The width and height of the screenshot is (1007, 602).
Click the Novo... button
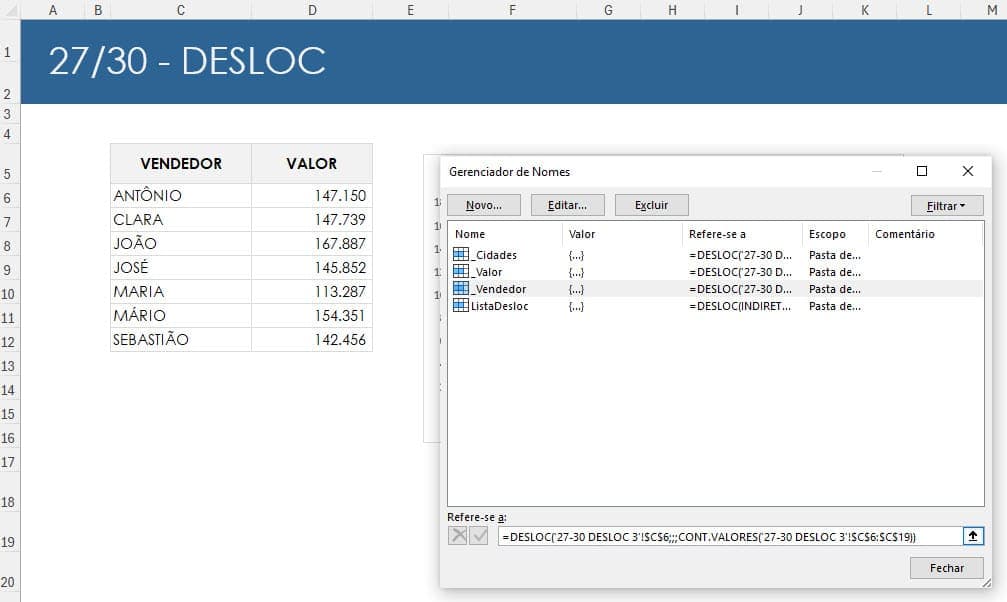(x=484, y=205)
